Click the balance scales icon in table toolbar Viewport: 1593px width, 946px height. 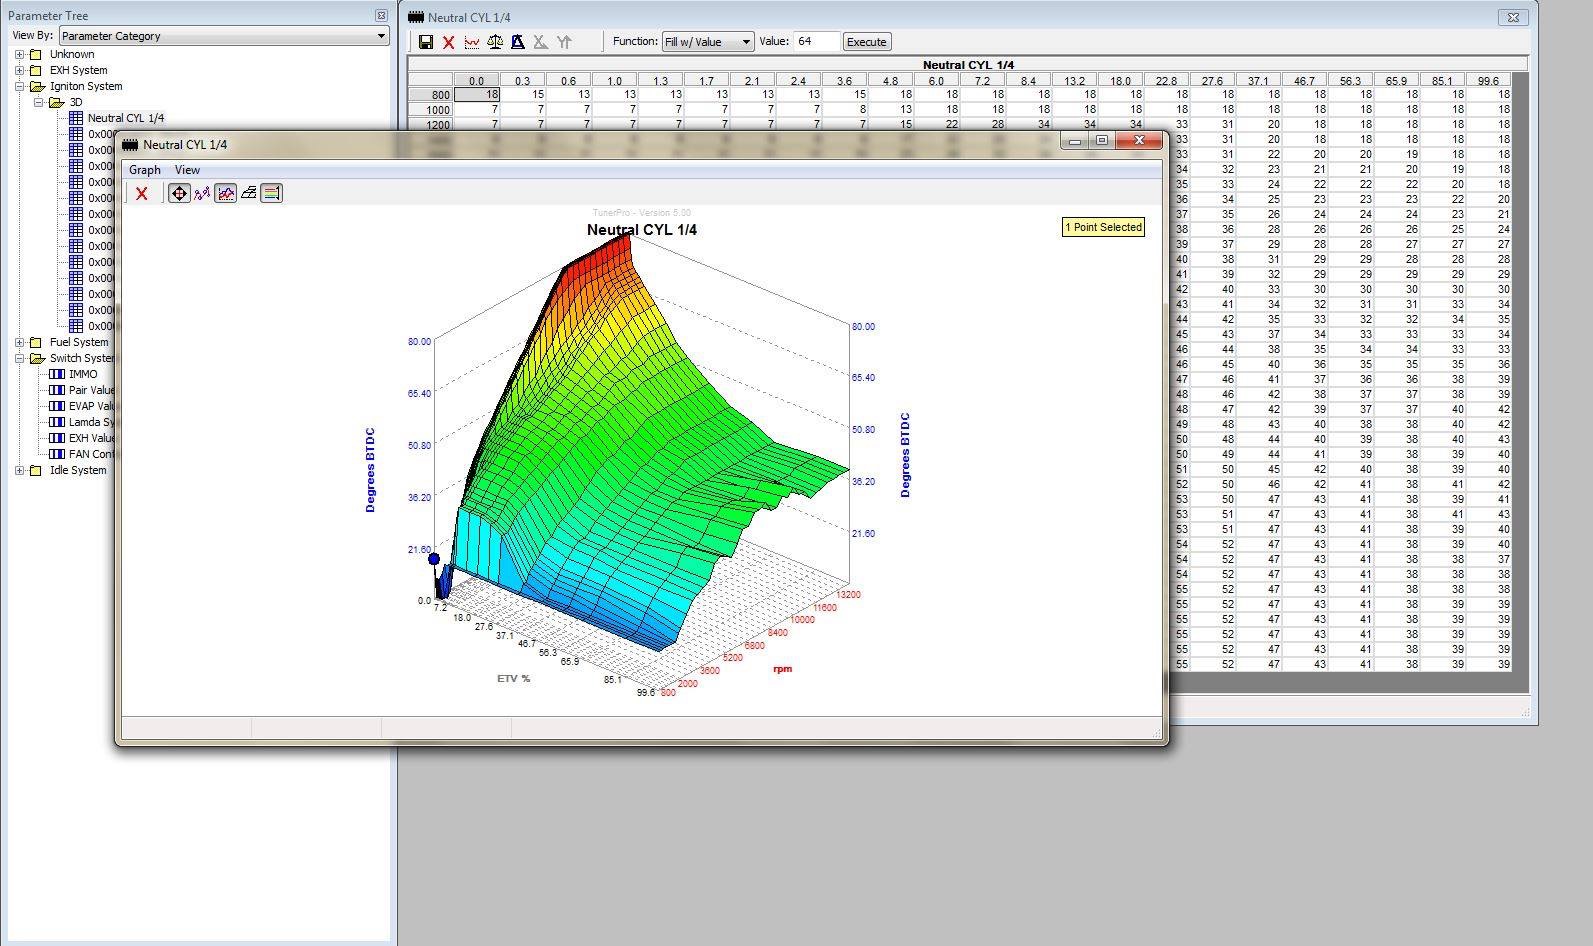click(x=494, y=42)
